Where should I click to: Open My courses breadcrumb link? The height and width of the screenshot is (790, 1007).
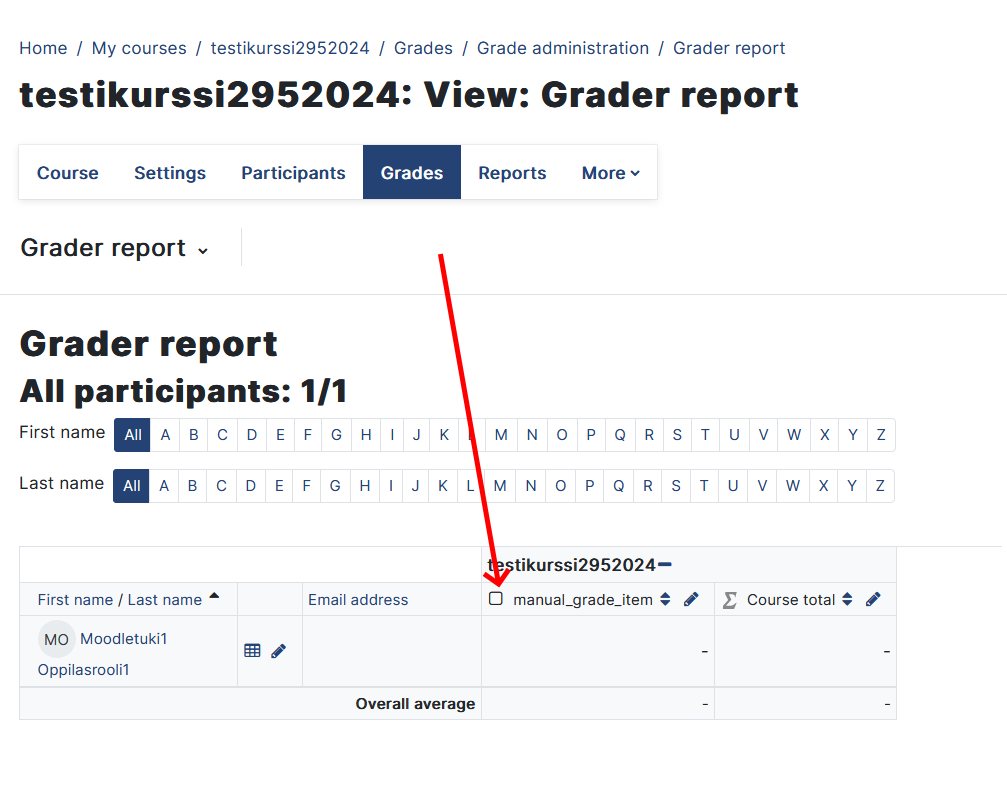click(139, 48)
